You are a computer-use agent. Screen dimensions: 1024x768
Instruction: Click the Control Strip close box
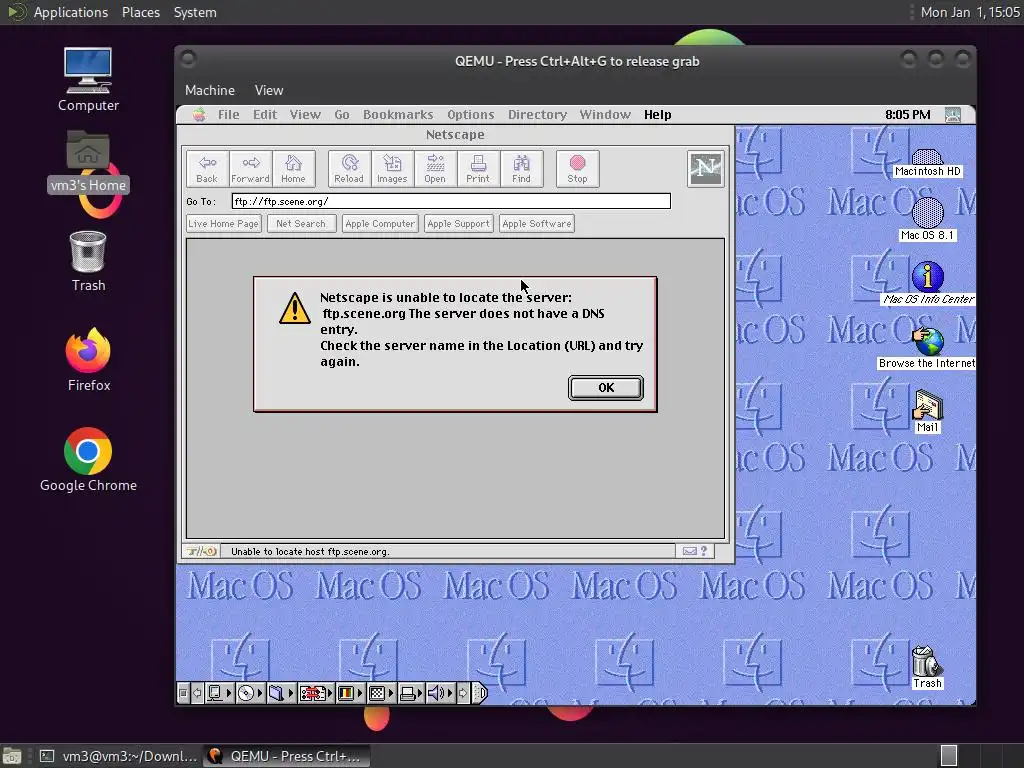click(183, 693)
